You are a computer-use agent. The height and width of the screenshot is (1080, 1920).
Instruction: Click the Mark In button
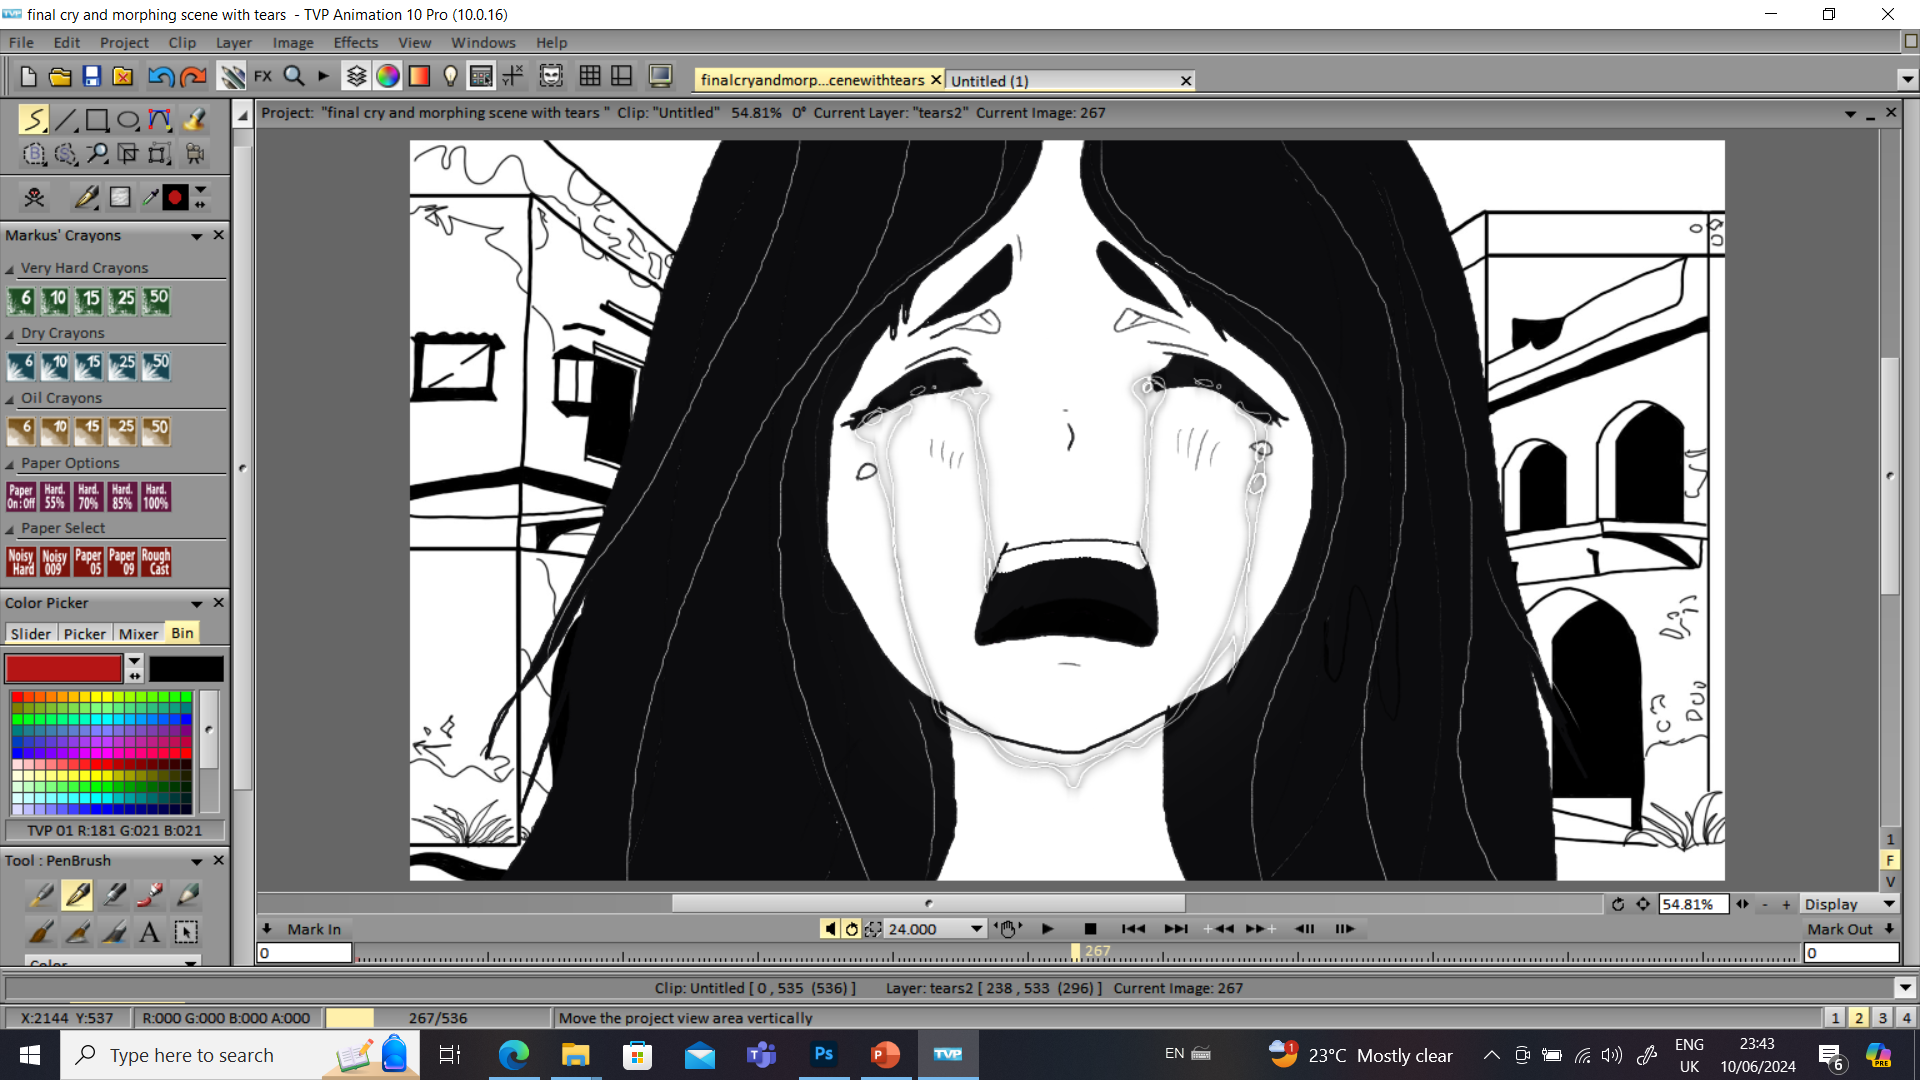314,929
